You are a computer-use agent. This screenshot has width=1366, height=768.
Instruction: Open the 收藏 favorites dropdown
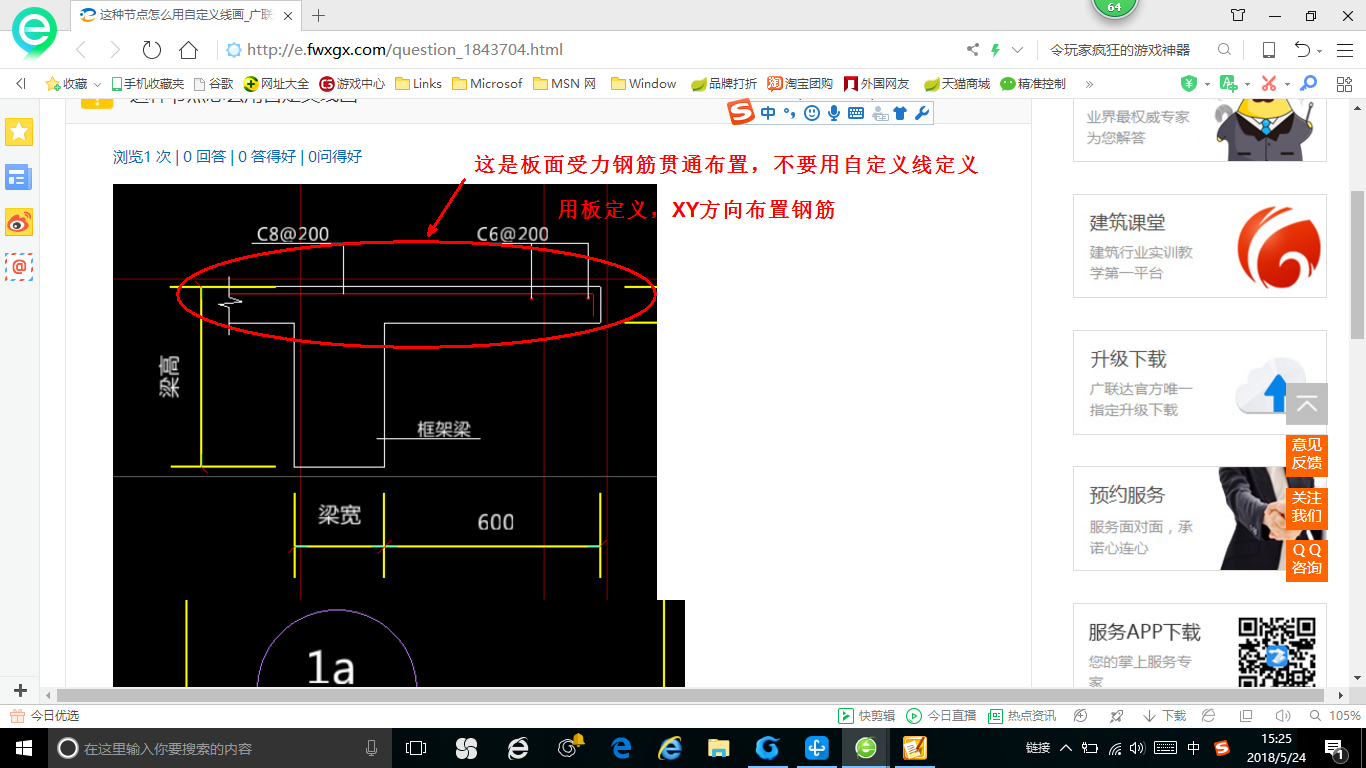coord(73,84)
